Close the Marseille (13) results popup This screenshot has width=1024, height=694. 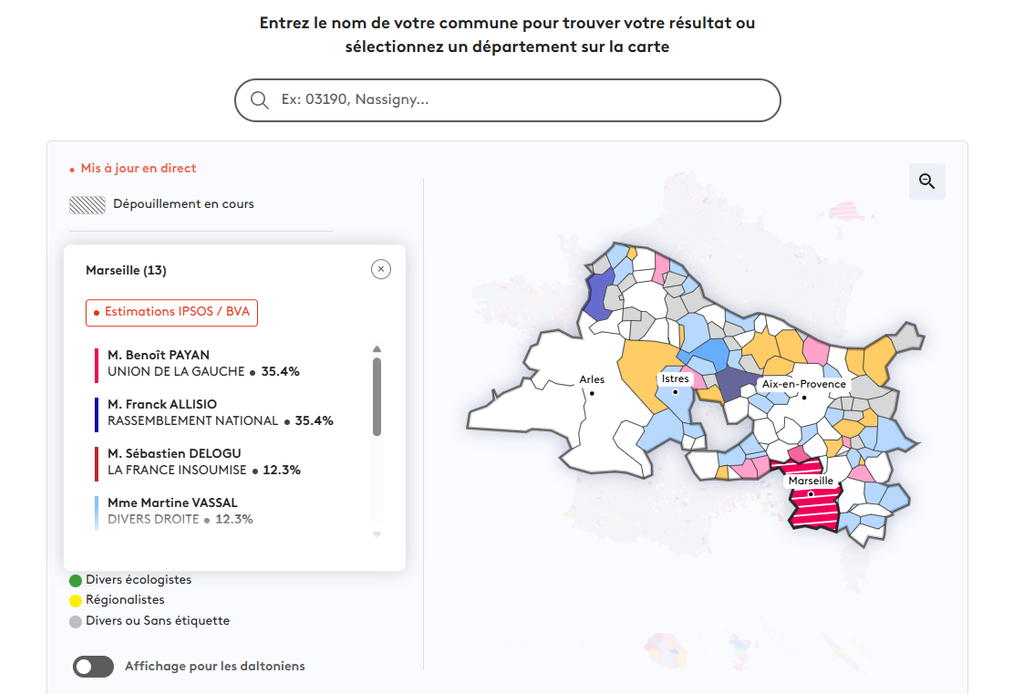pyautogui.click(x=380, y=269)
